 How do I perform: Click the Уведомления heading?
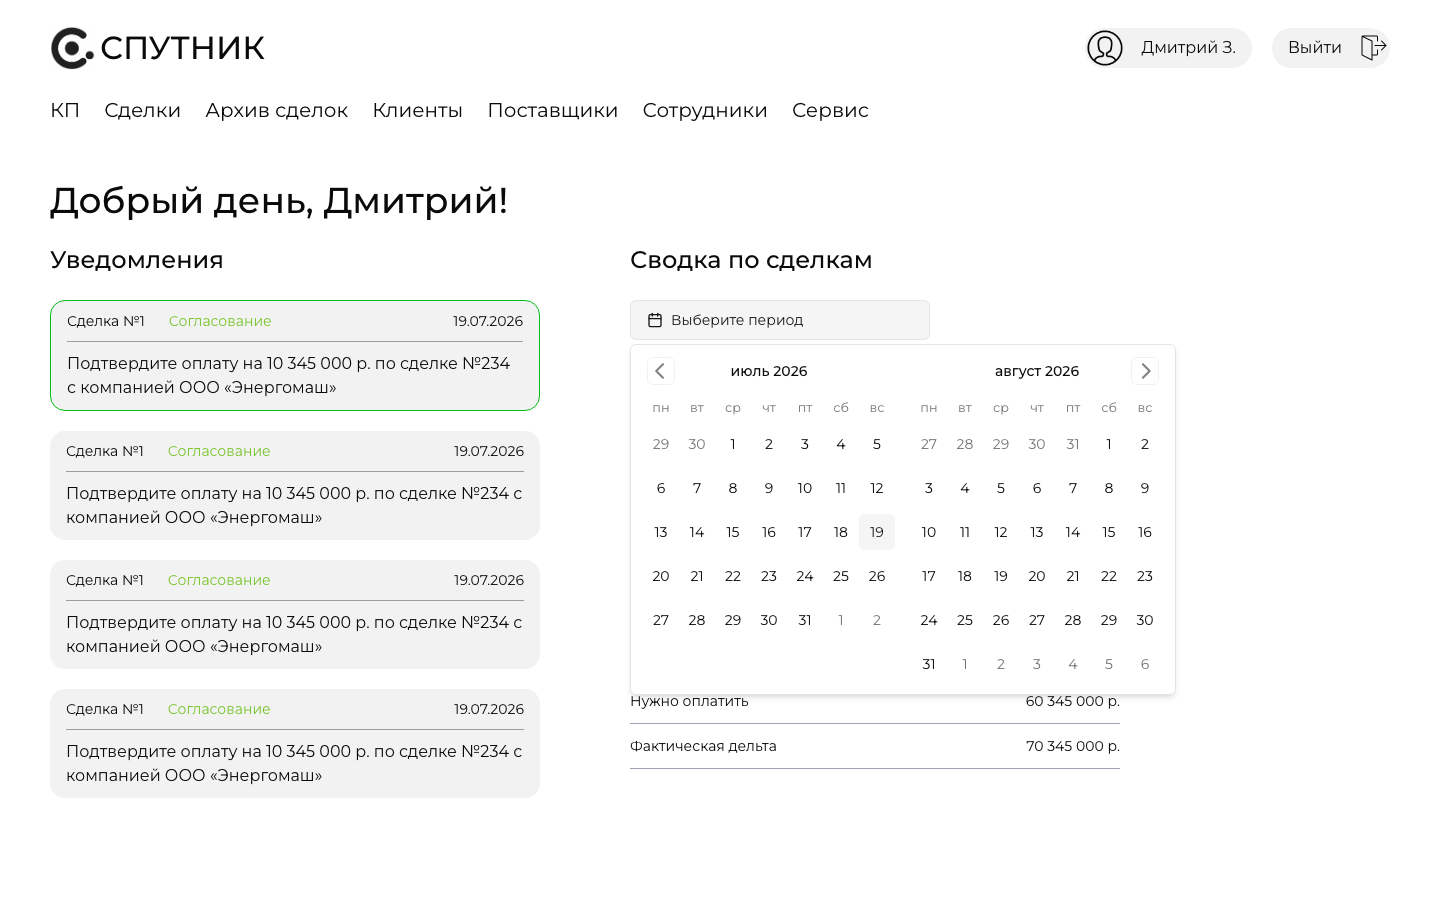click(137, 260)
